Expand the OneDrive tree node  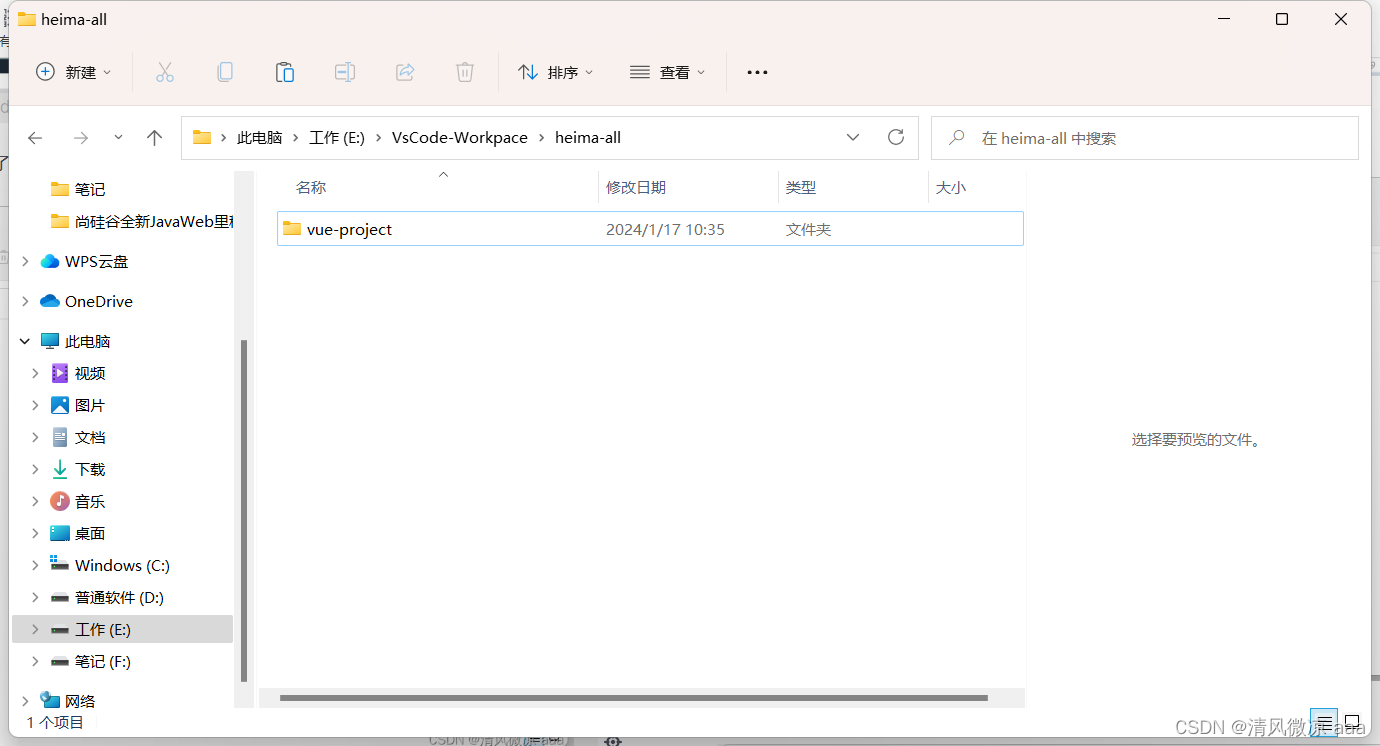[x=25, y=301]
